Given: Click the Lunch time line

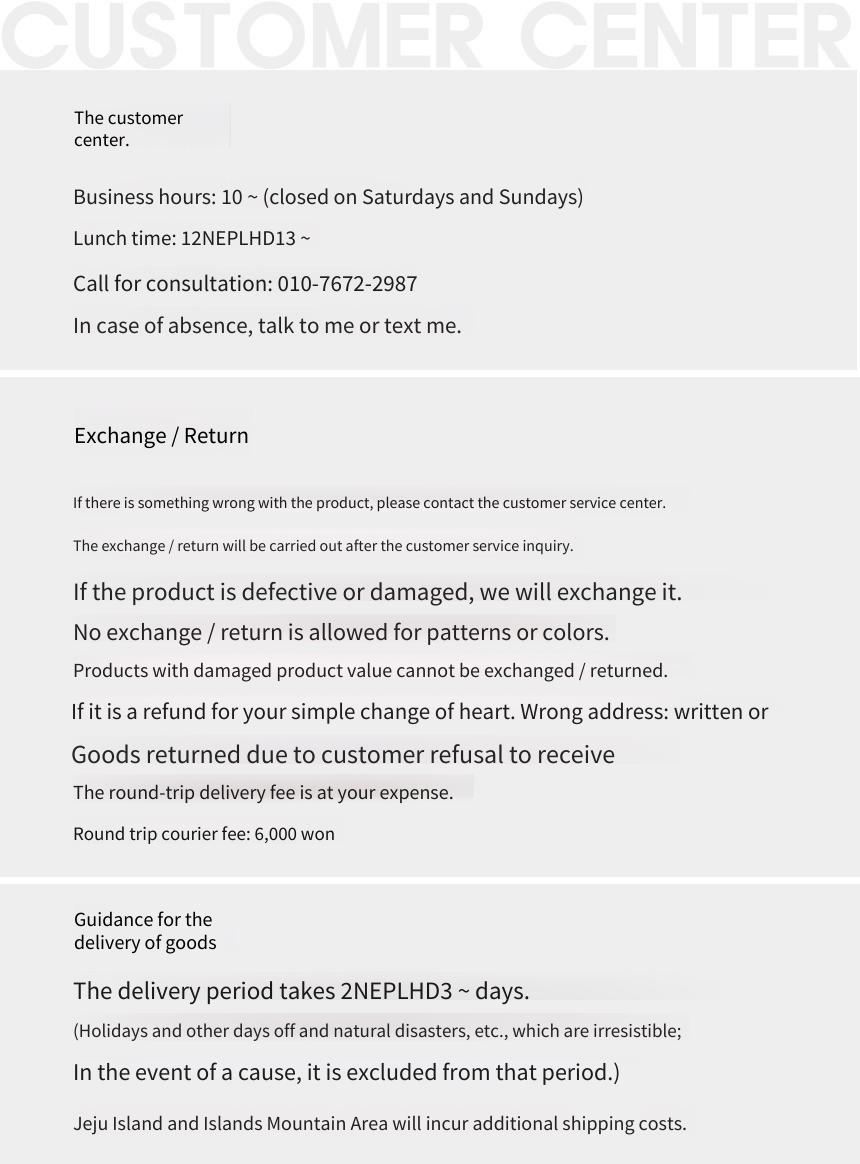Looking at the screenshot, I should coord(192,238).
